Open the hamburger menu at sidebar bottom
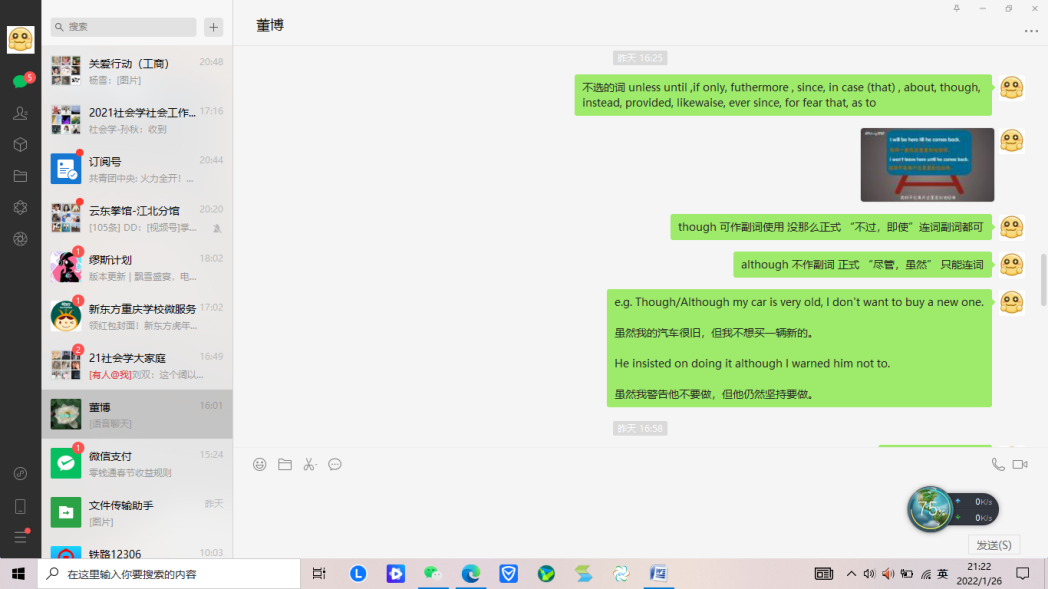Viewport: 1048px width, 589px height. pos(20,537)
